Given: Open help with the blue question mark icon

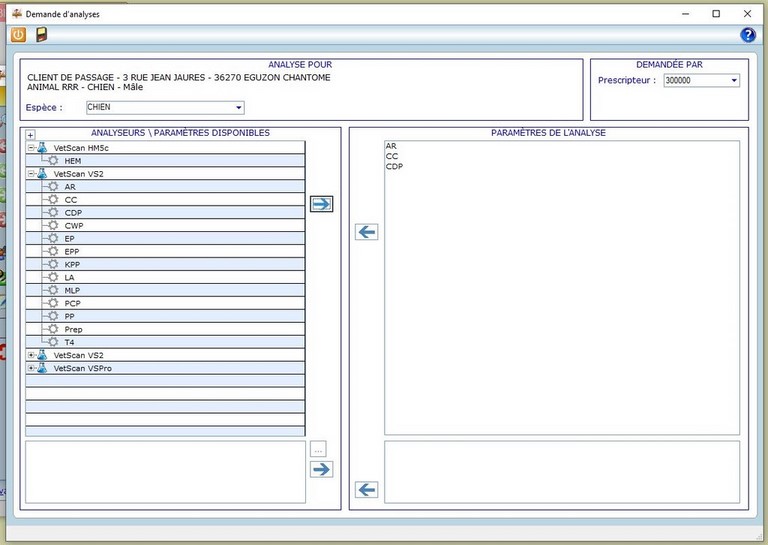Looking at the screenshot, I should tap(747, 35).
